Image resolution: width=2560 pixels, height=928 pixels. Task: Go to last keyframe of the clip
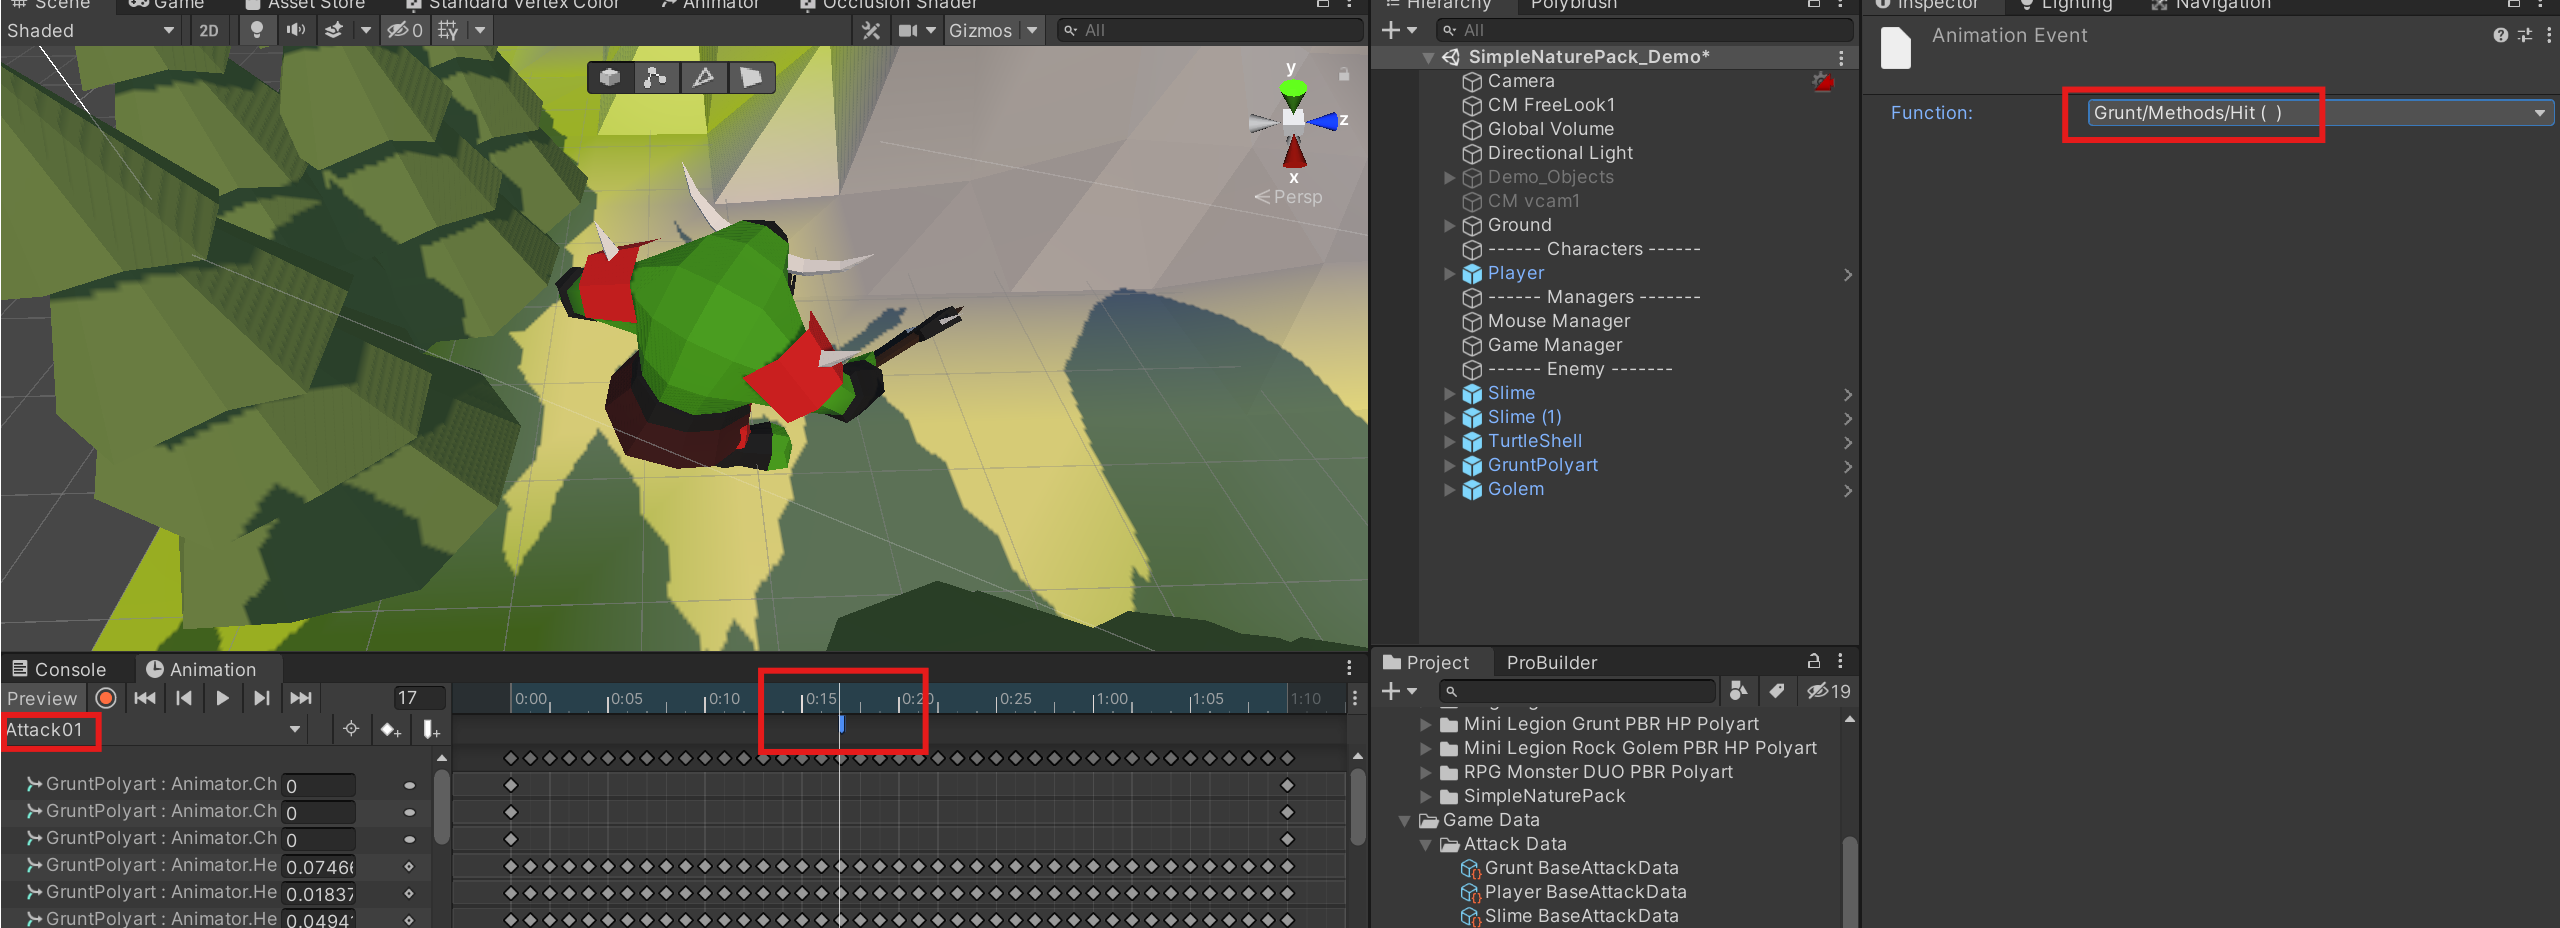click(301, 698)
